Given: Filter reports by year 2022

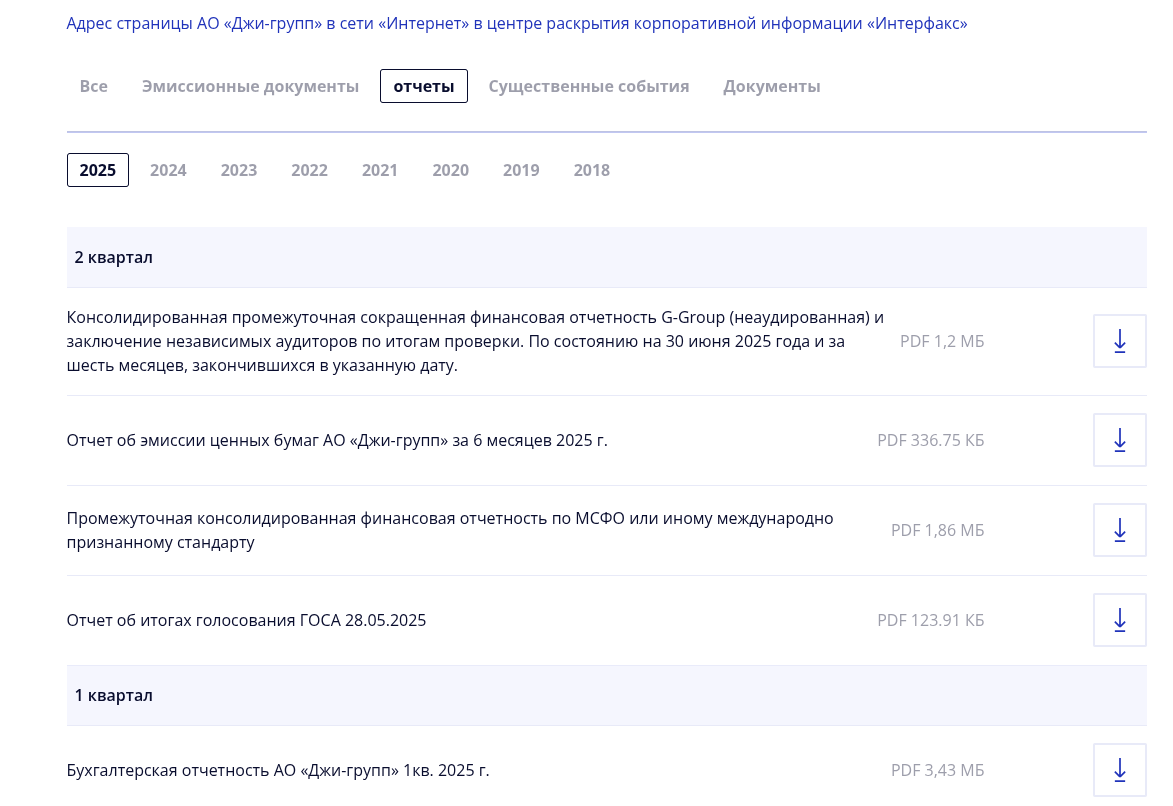Looking at the screenshot, I should tap(309, 170).
